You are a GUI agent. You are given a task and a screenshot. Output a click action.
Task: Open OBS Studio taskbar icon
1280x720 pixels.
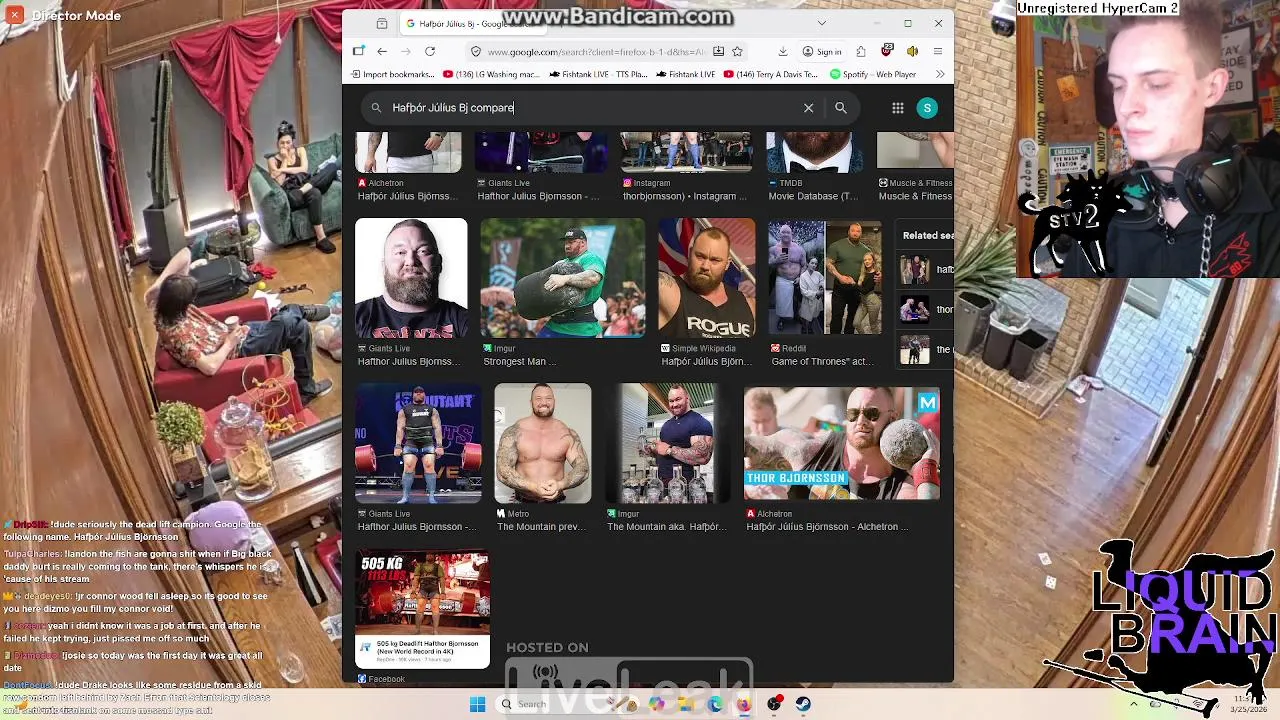(x=774, y=704)
